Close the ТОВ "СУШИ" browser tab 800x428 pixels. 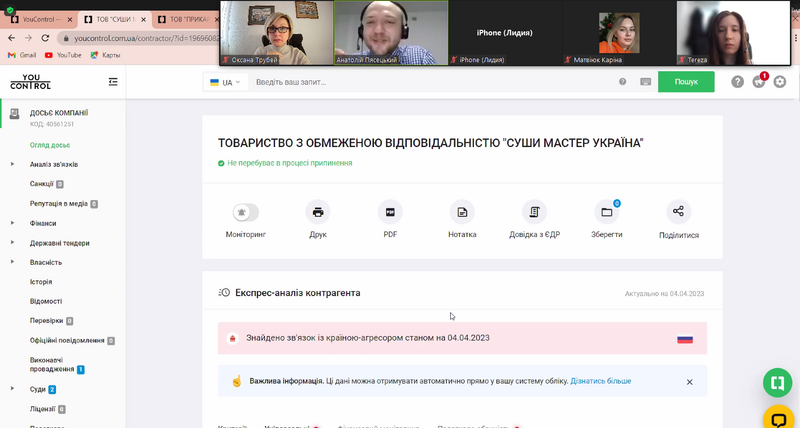point(143,19)
